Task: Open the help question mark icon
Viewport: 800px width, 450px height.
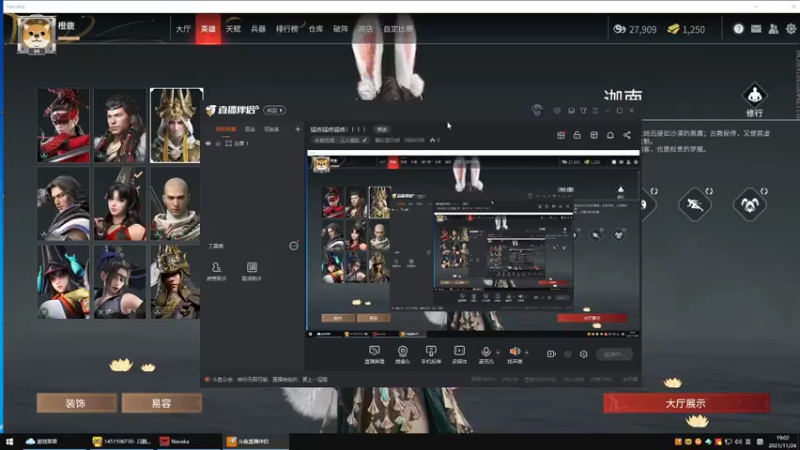Action: 738,29
